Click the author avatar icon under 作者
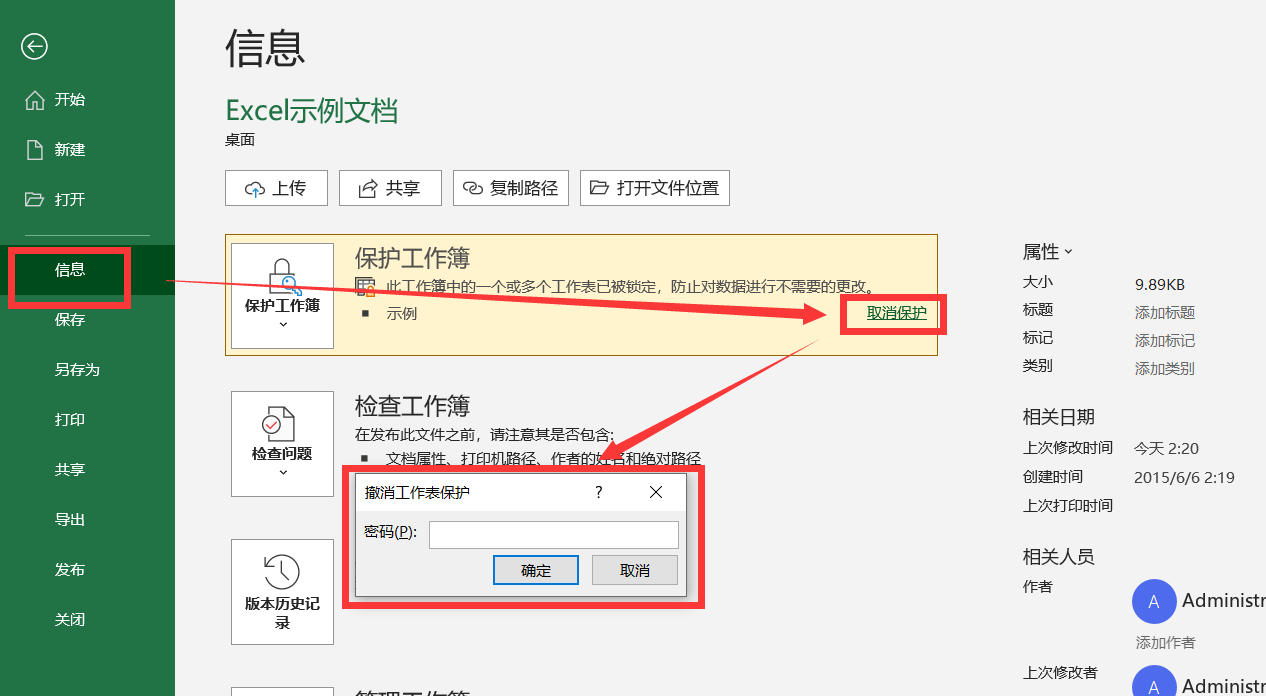This screenshot has height=696, width=1266. tap(1154, 602)
